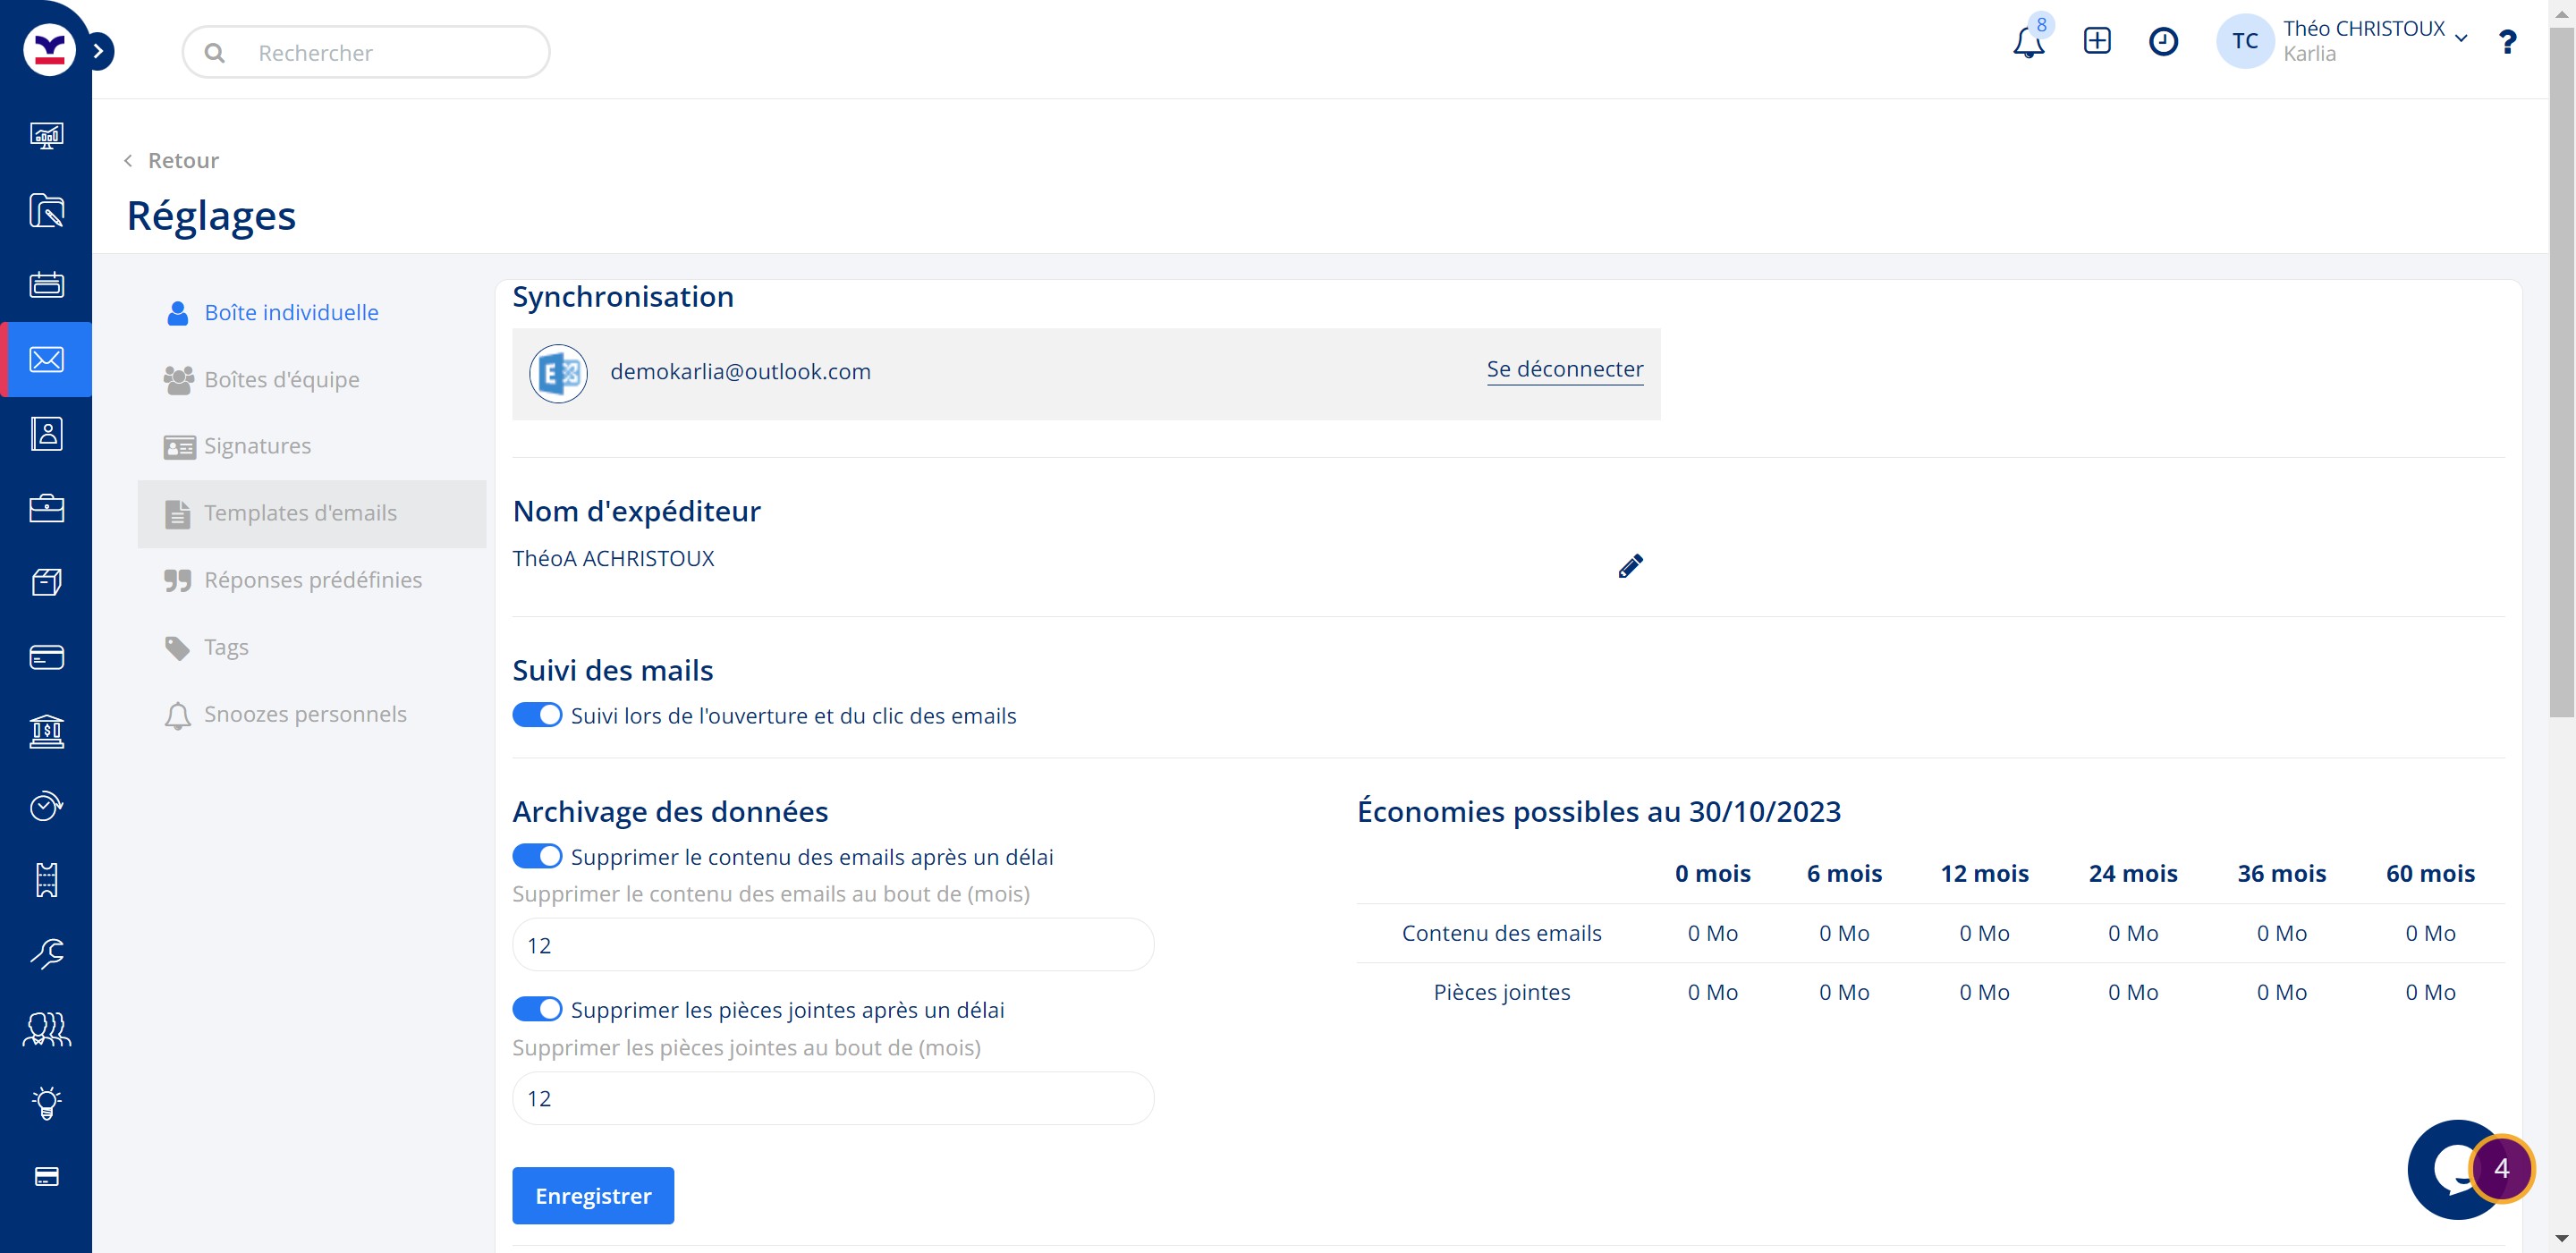Toggle deleting attachments after a delay
The width and height of the screenshot is (2576, 1253).
pos(537,1009)
